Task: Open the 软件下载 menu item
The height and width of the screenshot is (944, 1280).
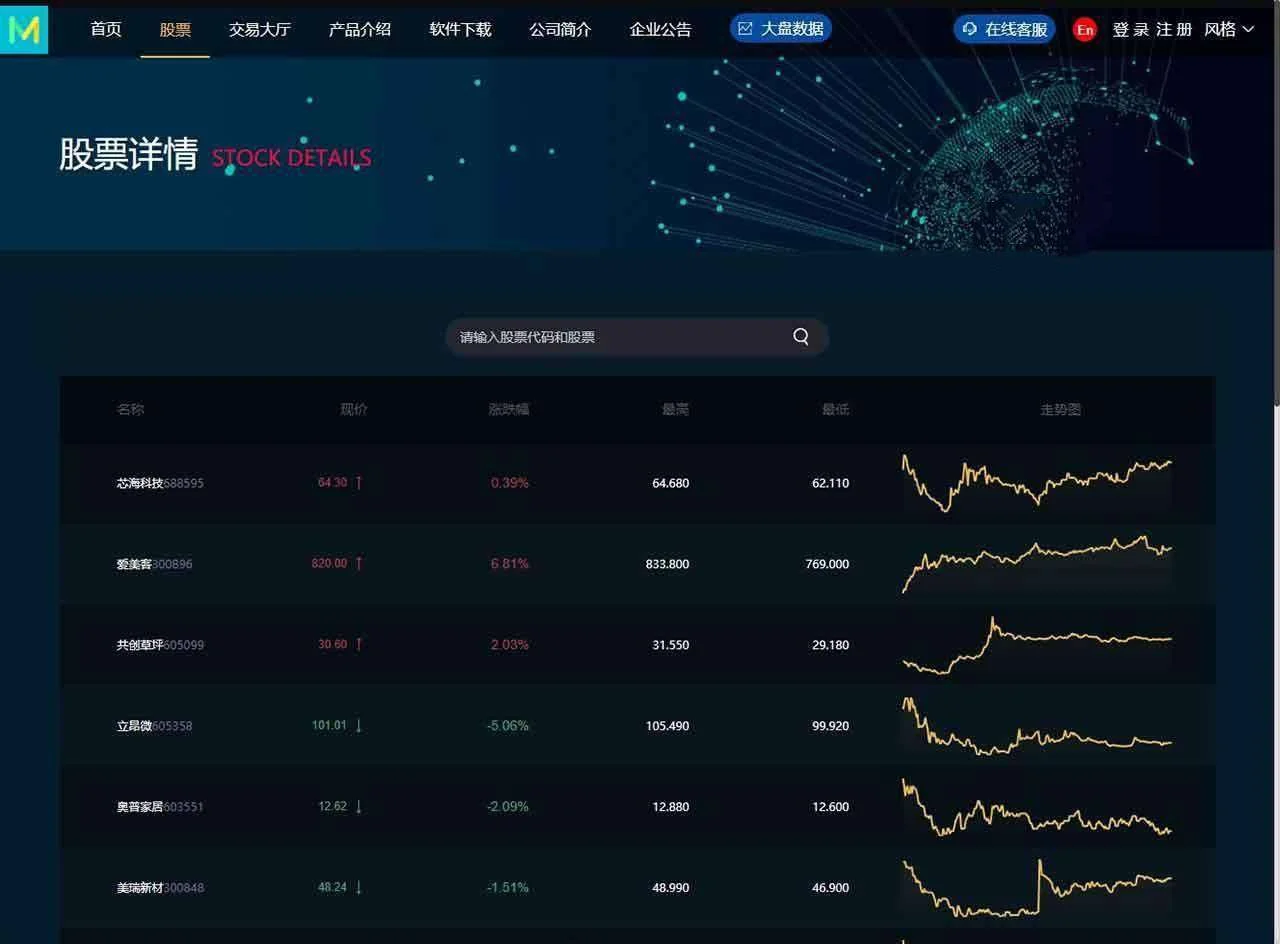Action: pyautogui.click(x=460, y=29)
